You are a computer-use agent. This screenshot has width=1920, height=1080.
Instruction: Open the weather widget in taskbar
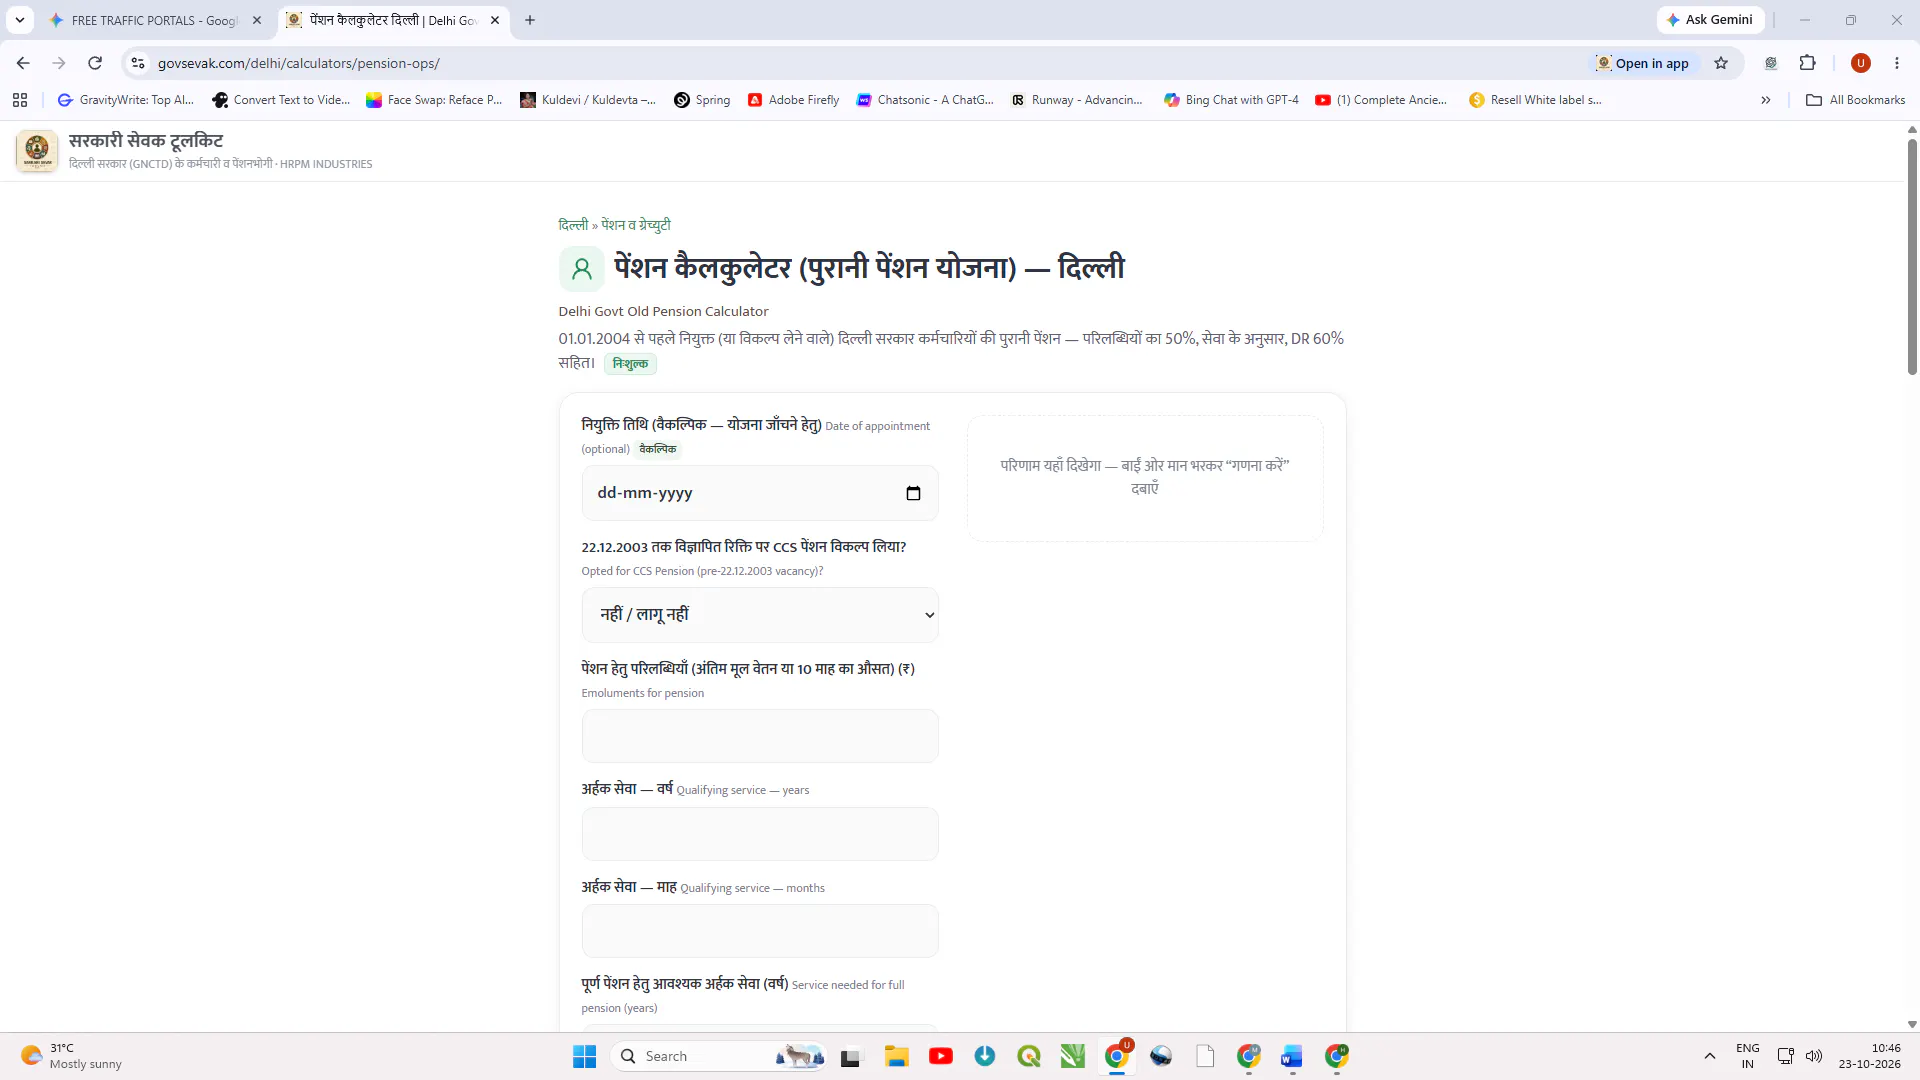(x=72, y=1056)
